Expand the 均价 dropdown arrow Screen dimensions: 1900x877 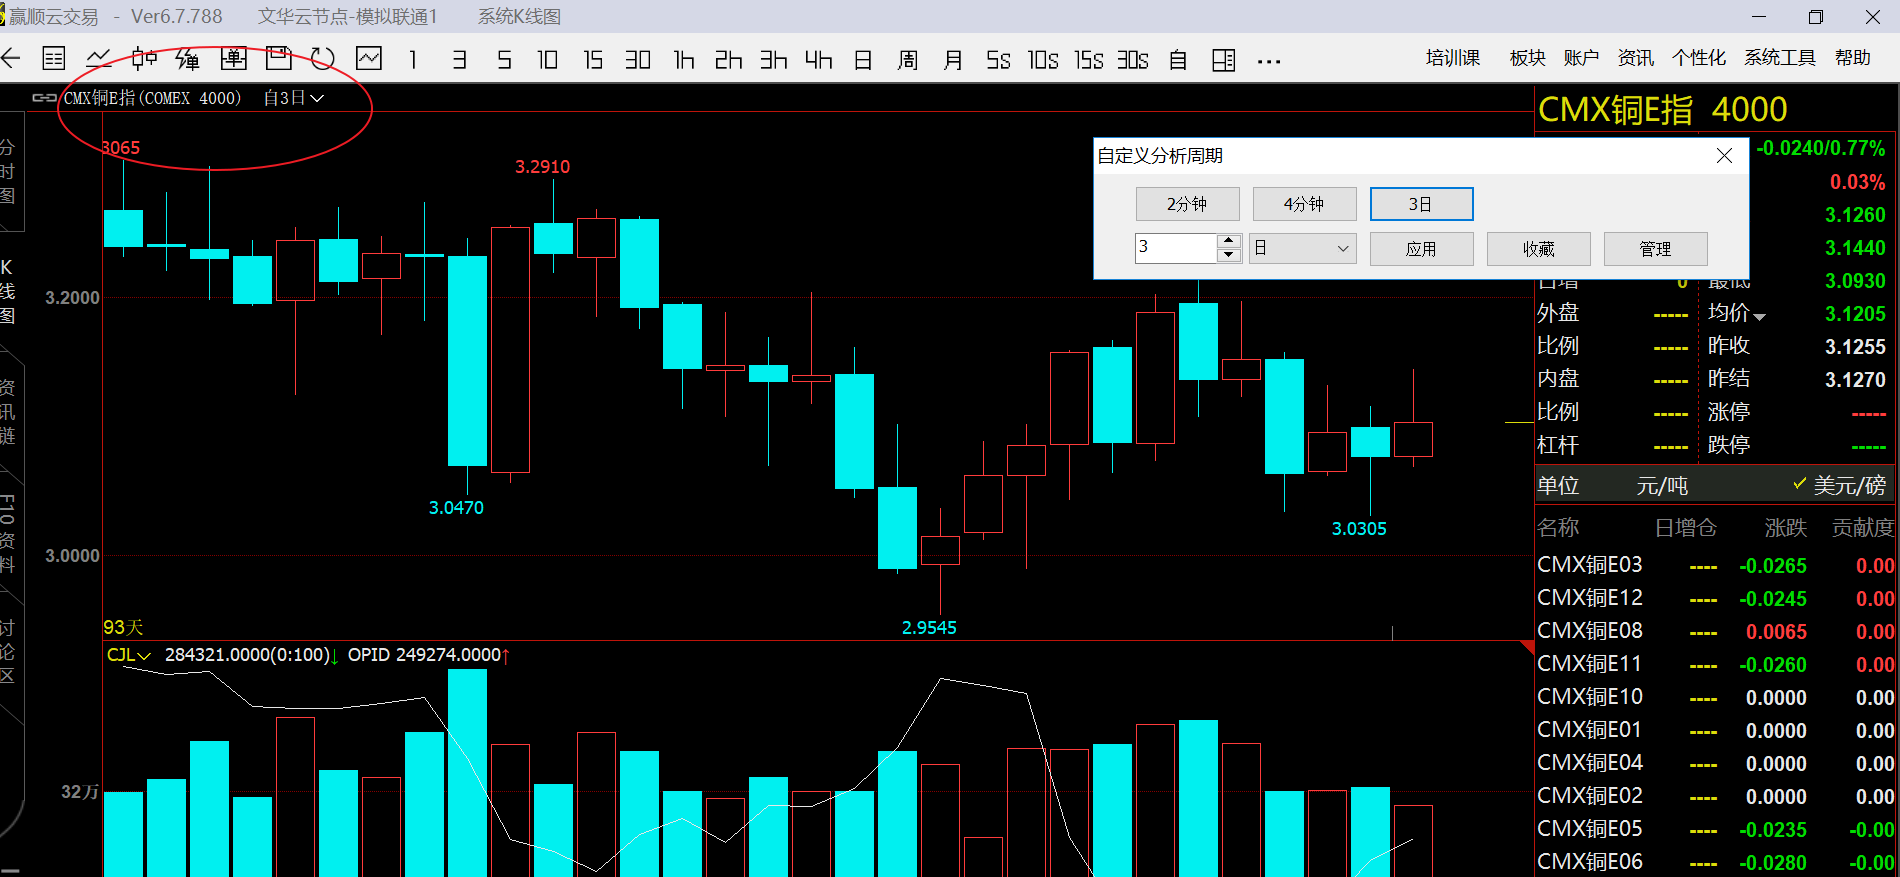[x=1760, y=317]
